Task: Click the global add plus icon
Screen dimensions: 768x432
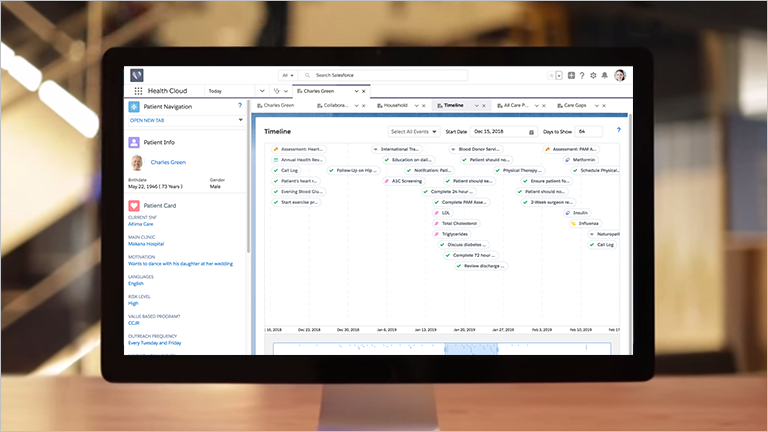Action: [571, 75]
